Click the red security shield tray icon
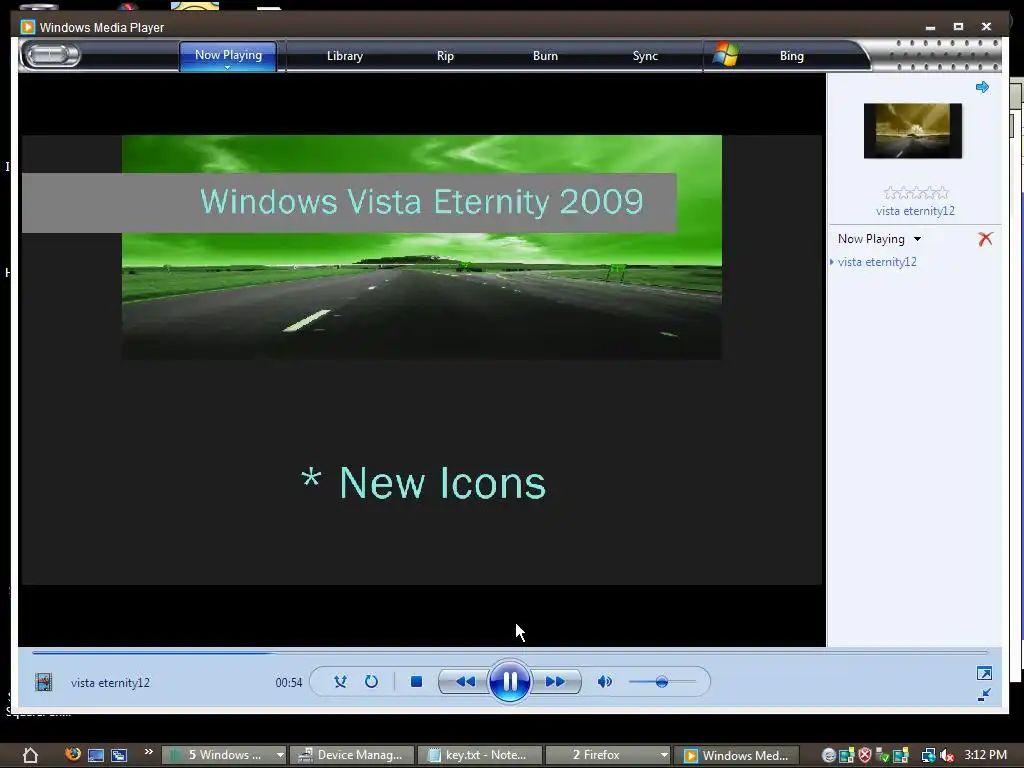The height and width of the screenshot is (768, 1024). click(865, 756)
